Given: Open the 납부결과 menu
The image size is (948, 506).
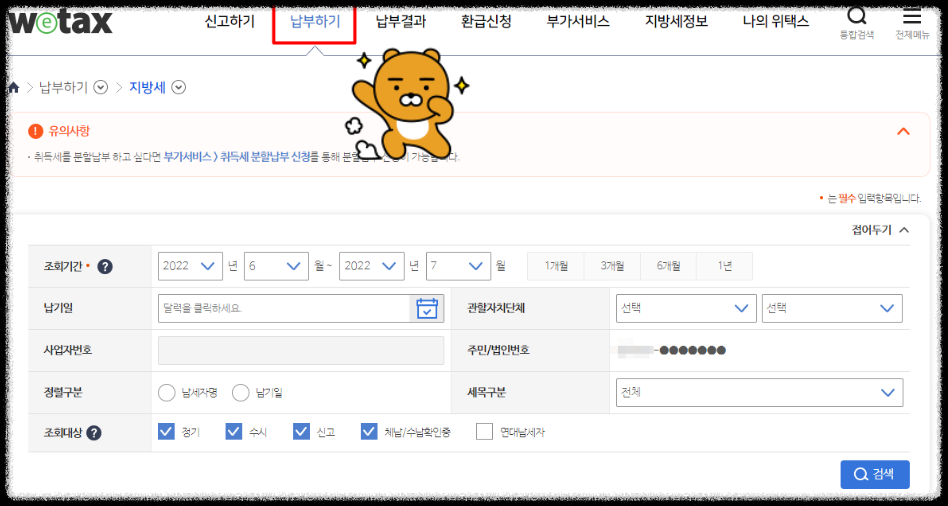Looking at the screenshot, I should coord(401,22).
